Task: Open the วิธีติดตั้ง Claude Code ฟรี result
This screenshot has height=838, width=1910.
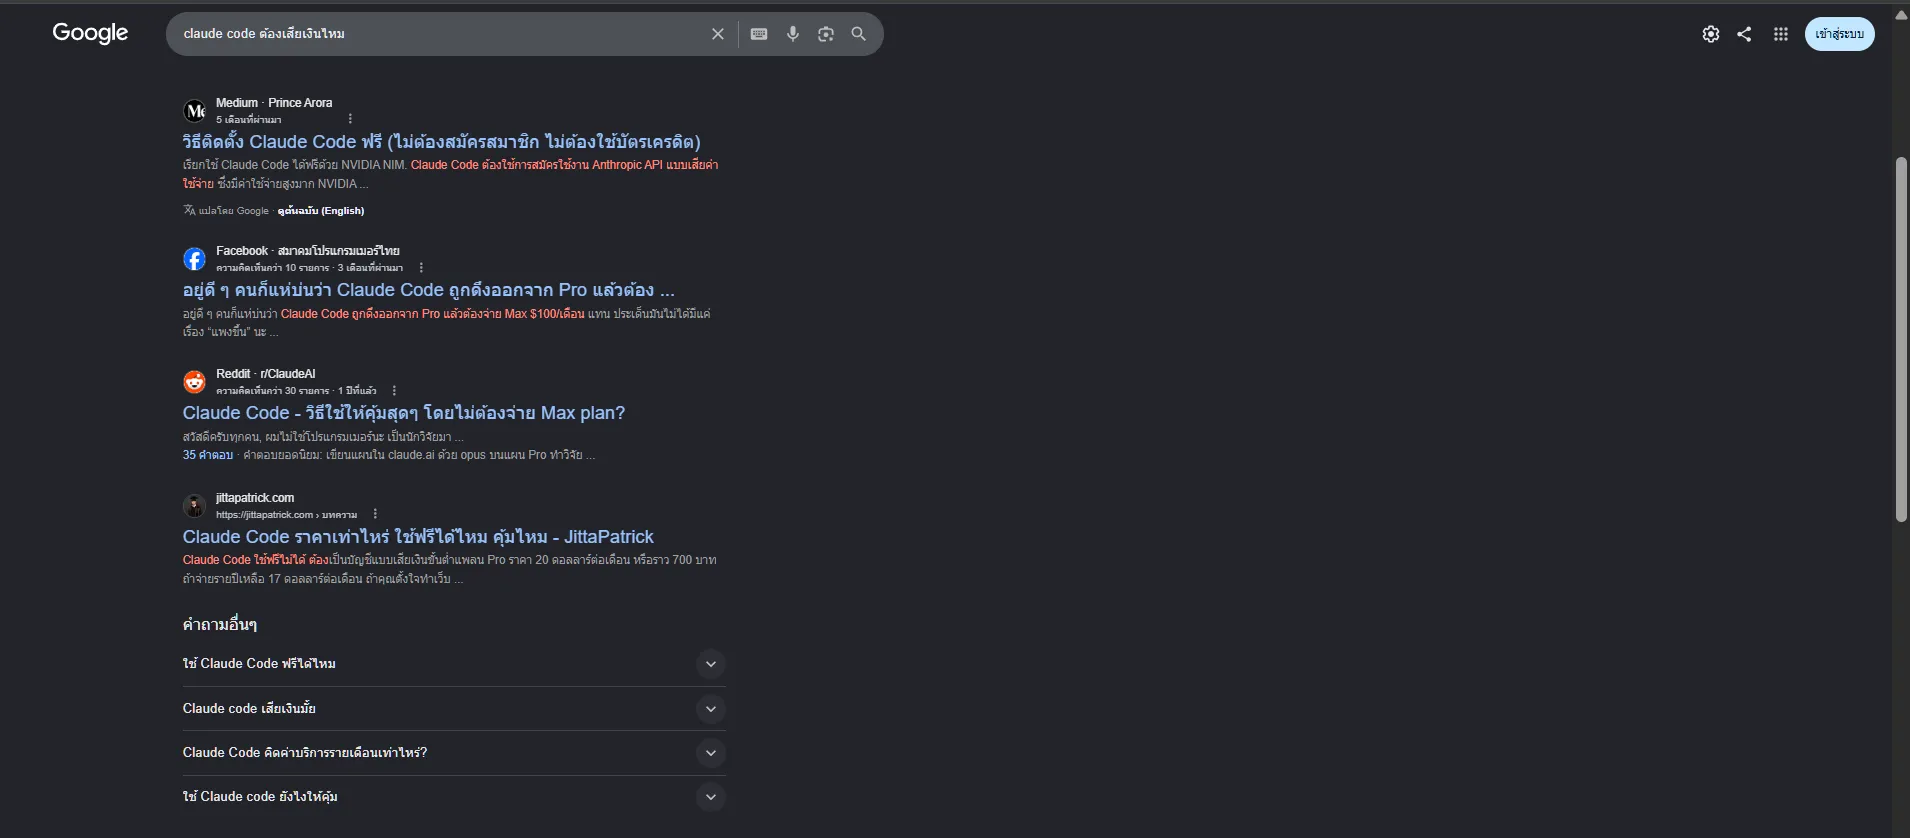Action: [x=441, y=142]
